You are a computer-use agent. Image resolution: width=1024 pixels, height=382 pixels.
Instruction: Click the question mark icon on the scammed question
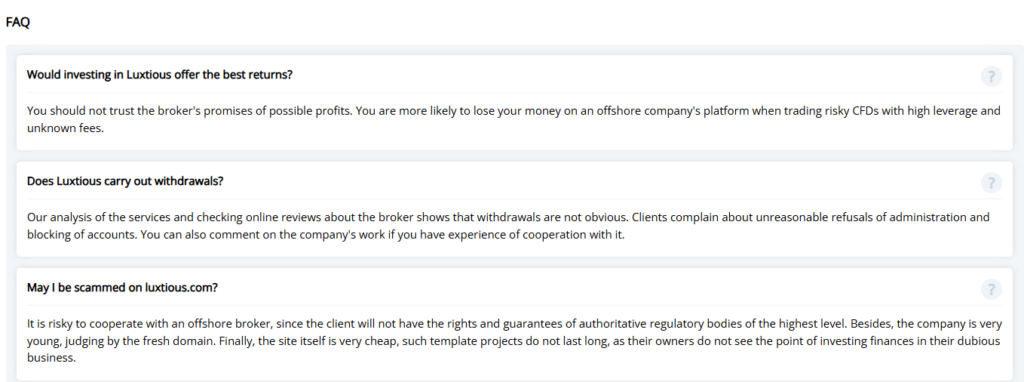coord(991,289)
